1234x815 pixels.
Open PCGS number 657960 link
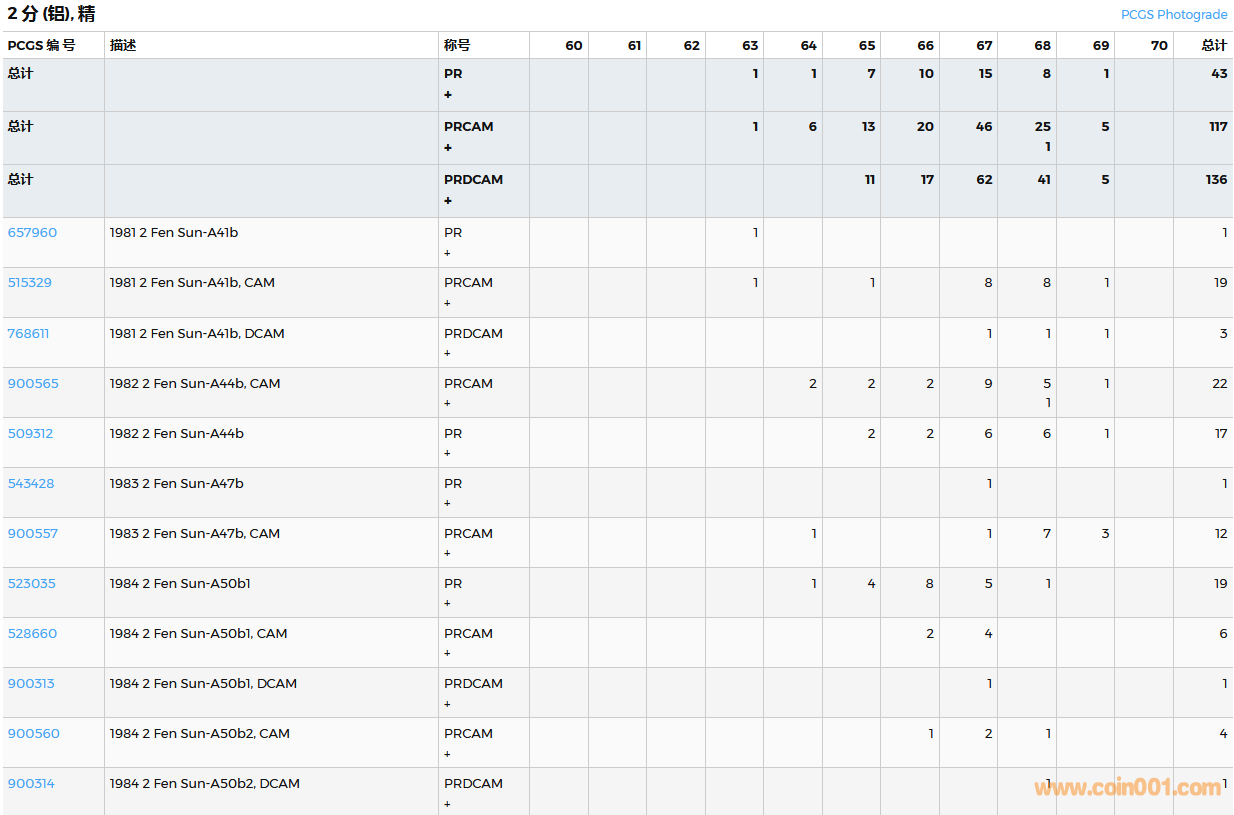click(x=33, y=233)
